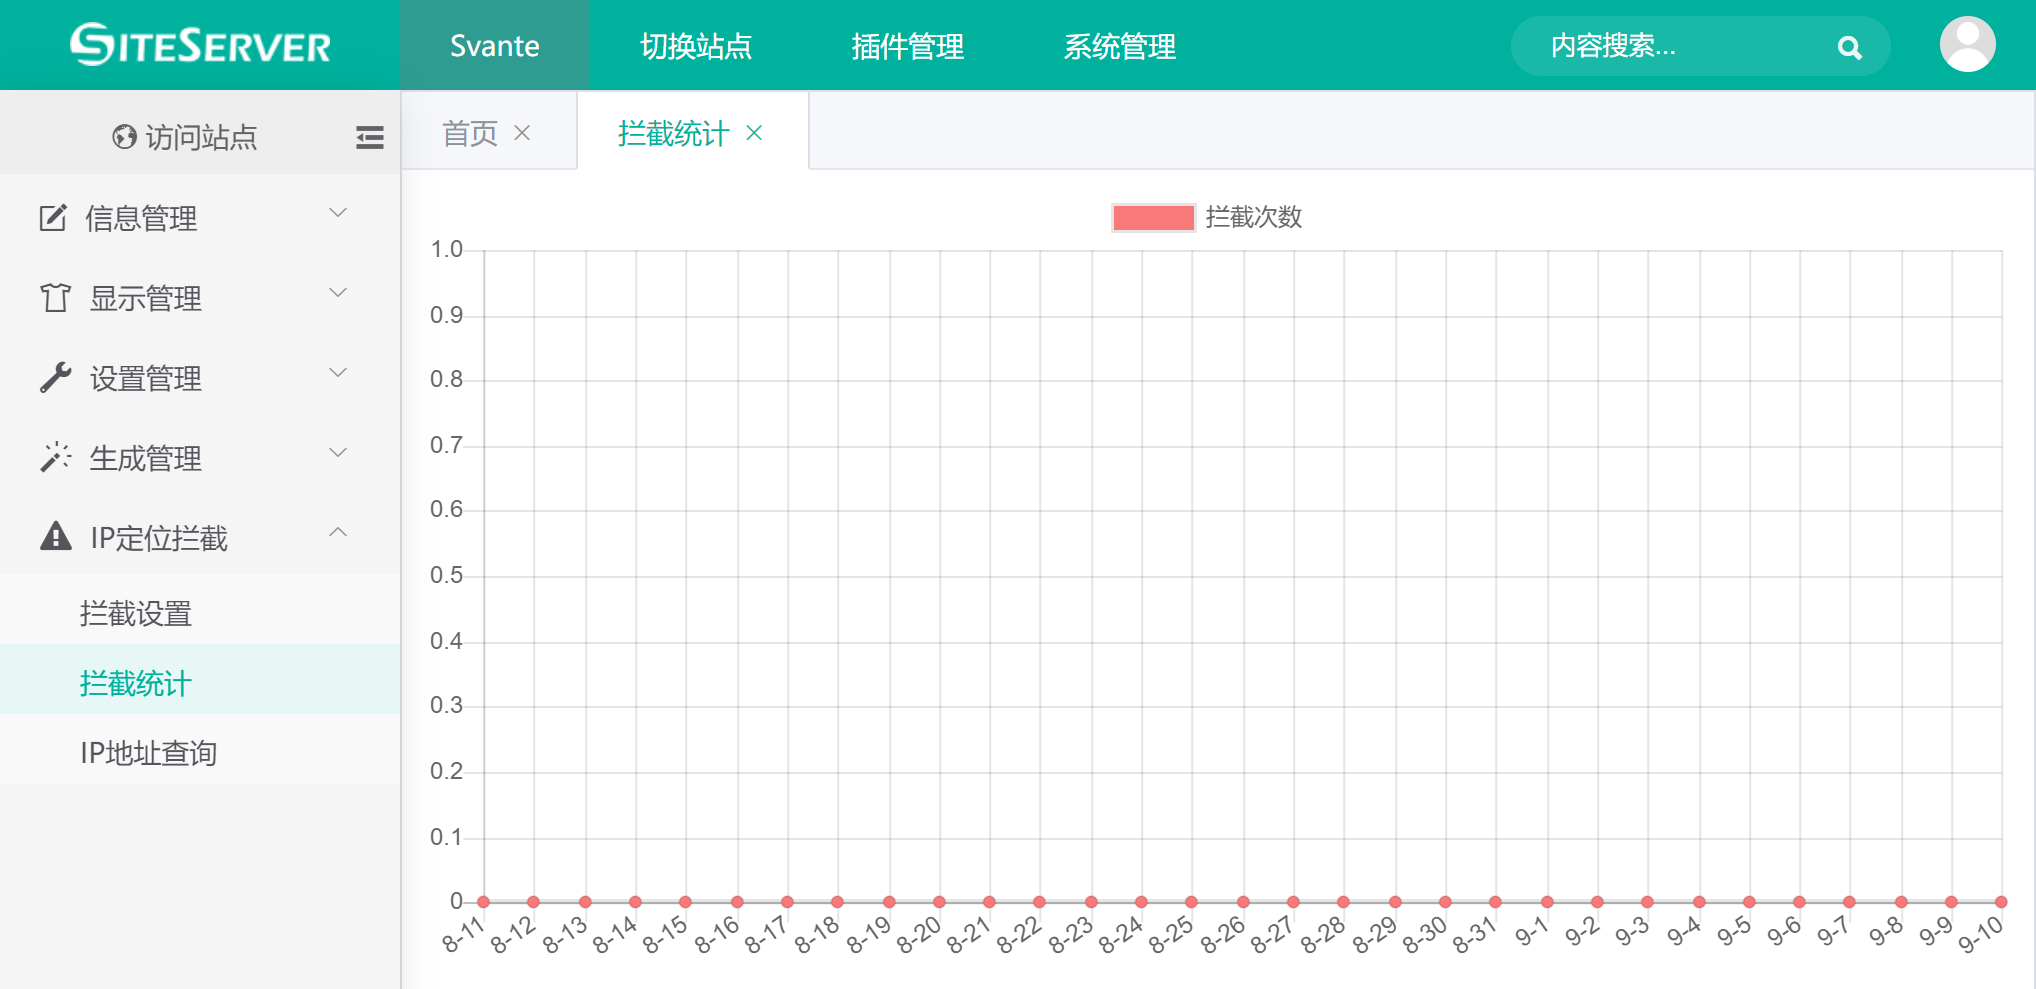Expand the 信息管理 chevron arrow

[338, 213]
